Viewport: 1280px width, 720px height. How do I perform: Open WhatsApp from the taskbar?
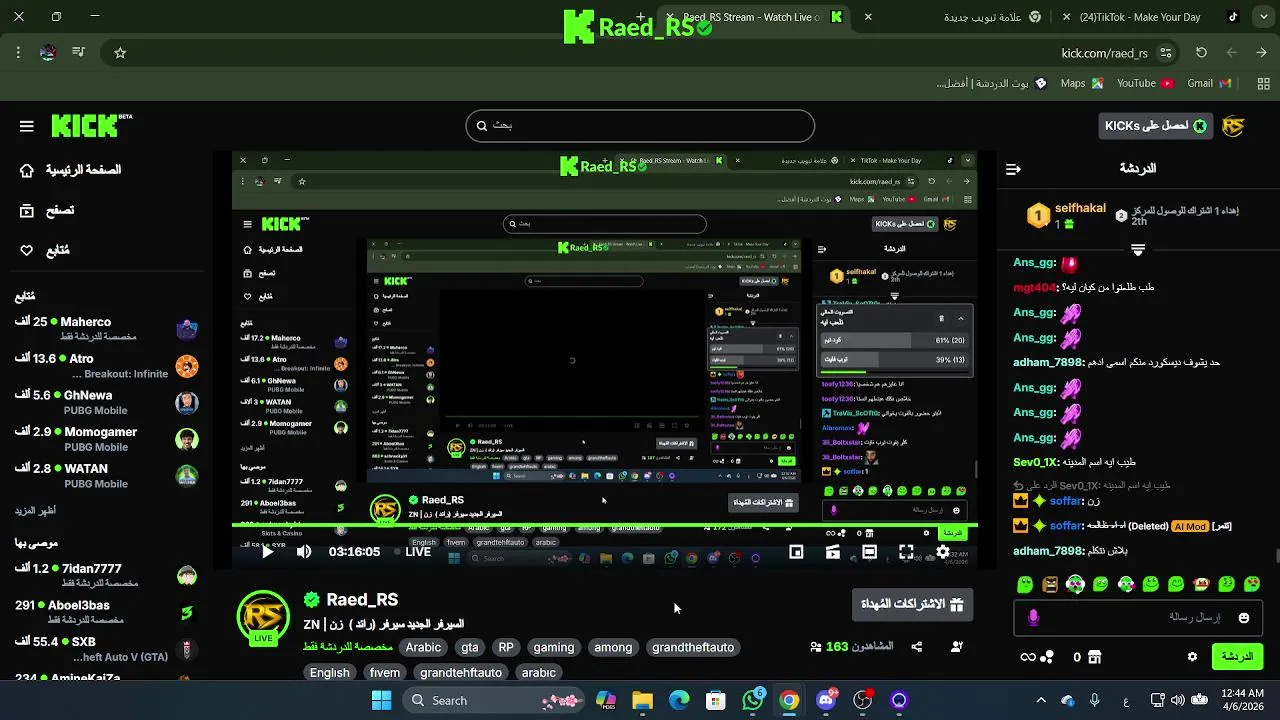click(x=753, y=701)
